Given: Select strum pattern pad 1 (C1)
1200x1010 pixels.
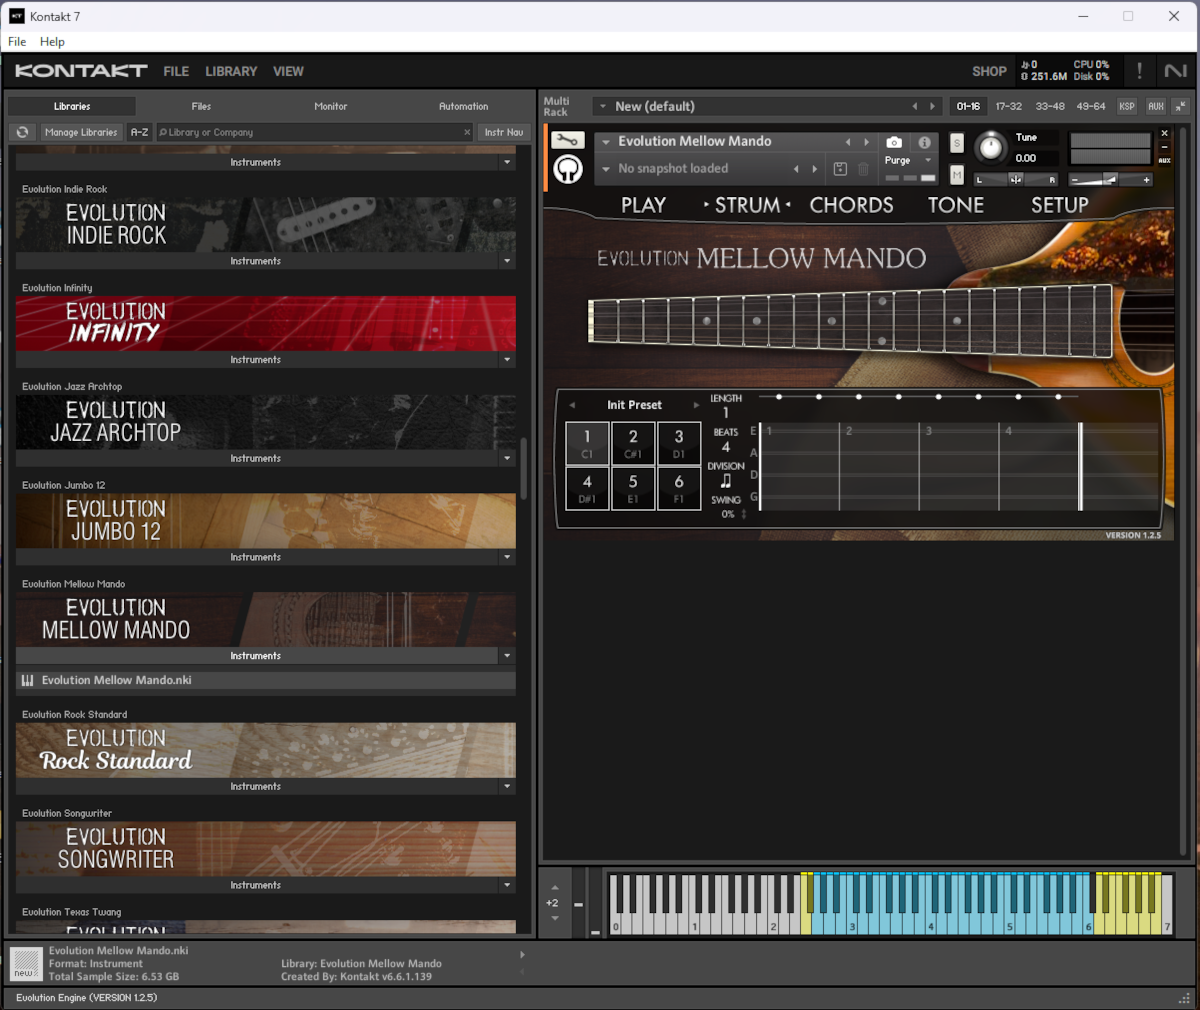Looking at the screenshot, I should pos(587,443).
